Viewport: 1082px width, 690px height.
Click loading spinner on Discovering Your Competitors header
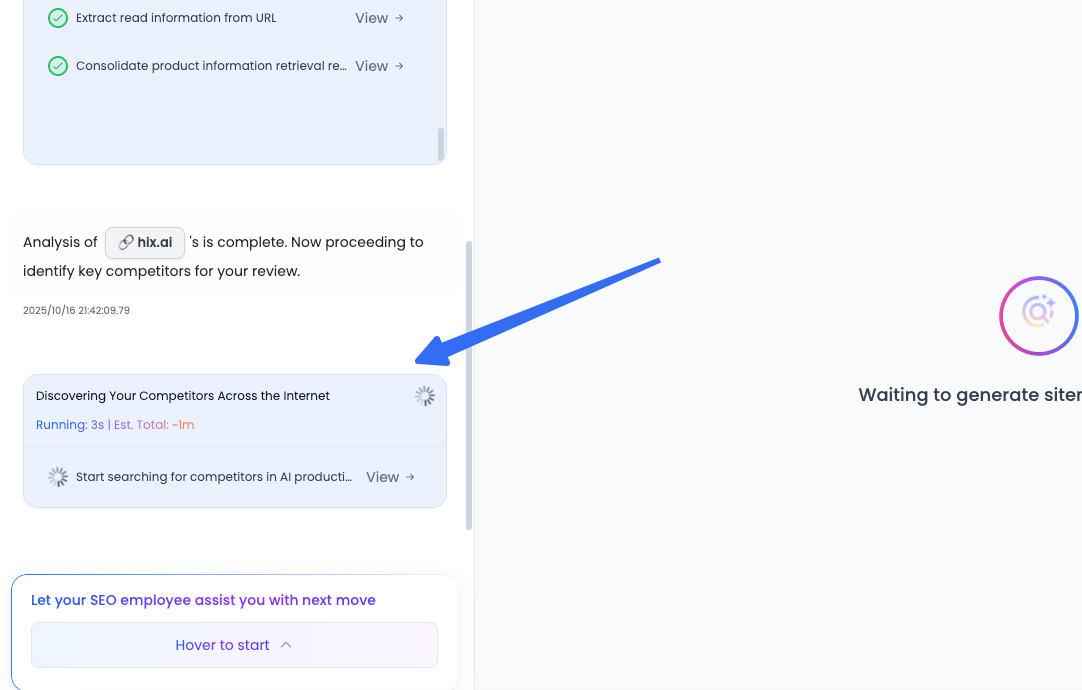[425, 396]
